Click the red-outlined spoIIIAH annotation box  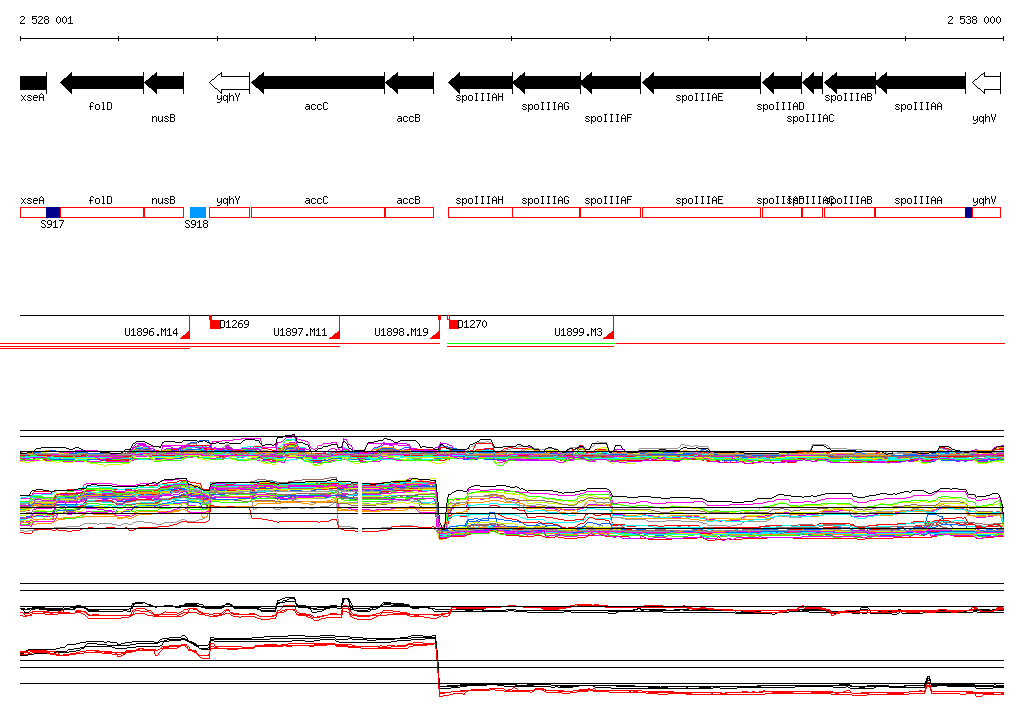tap(481, 212)
